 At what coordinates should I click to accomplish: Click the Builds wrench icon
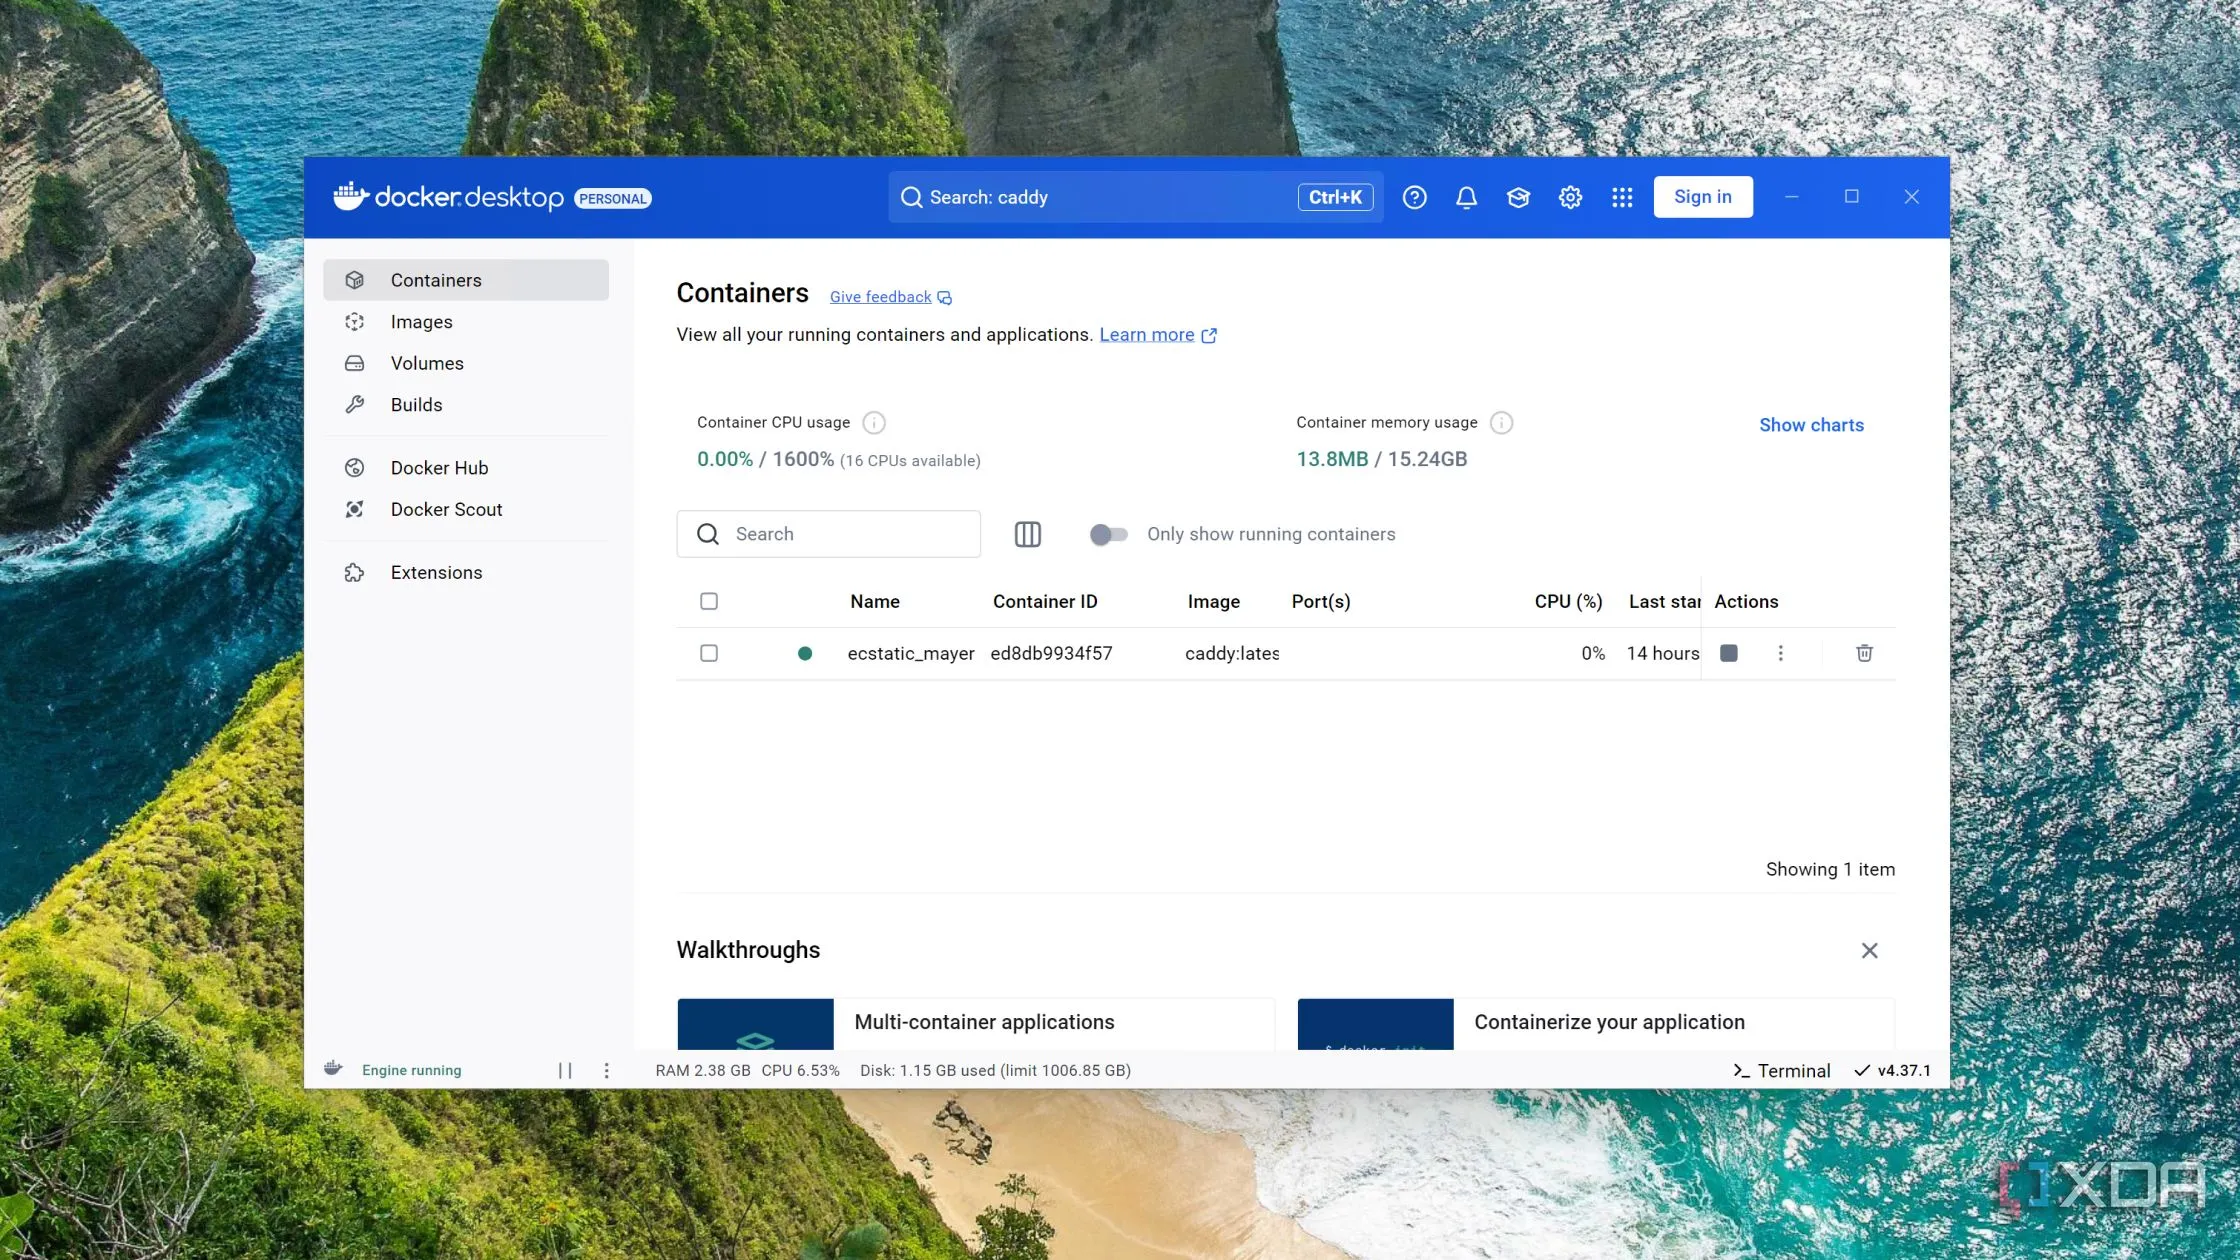[354, 405]
